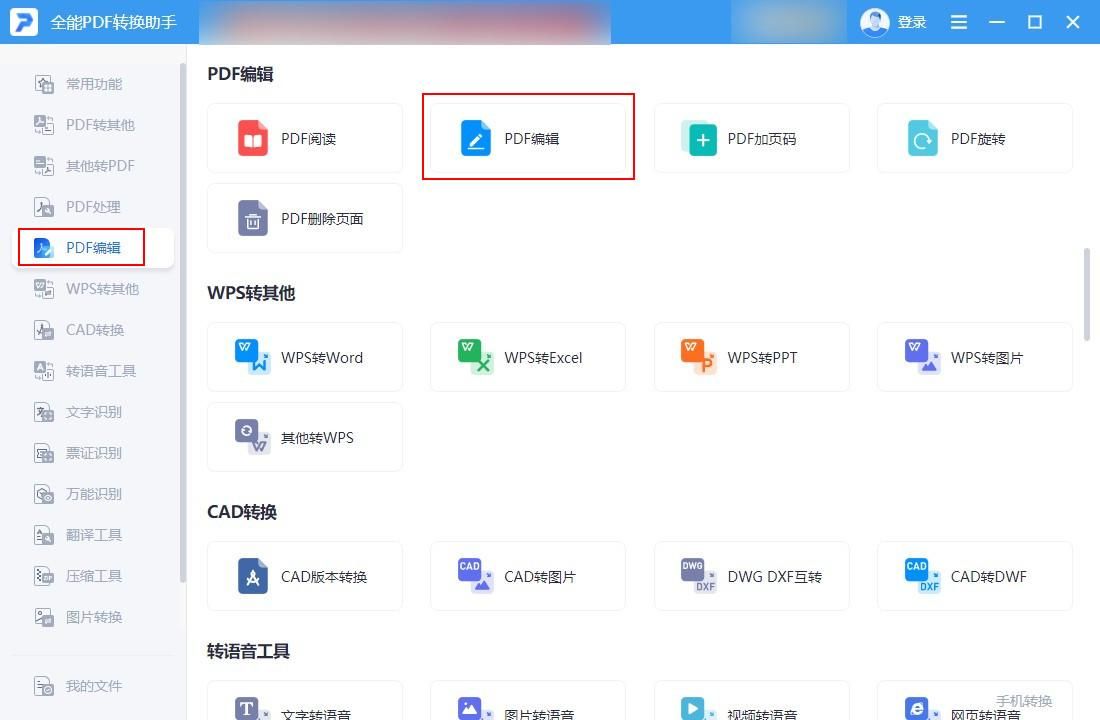The image size is (1100, 720).
Task: Open the 其他转WPS icon
Action: 253,436
